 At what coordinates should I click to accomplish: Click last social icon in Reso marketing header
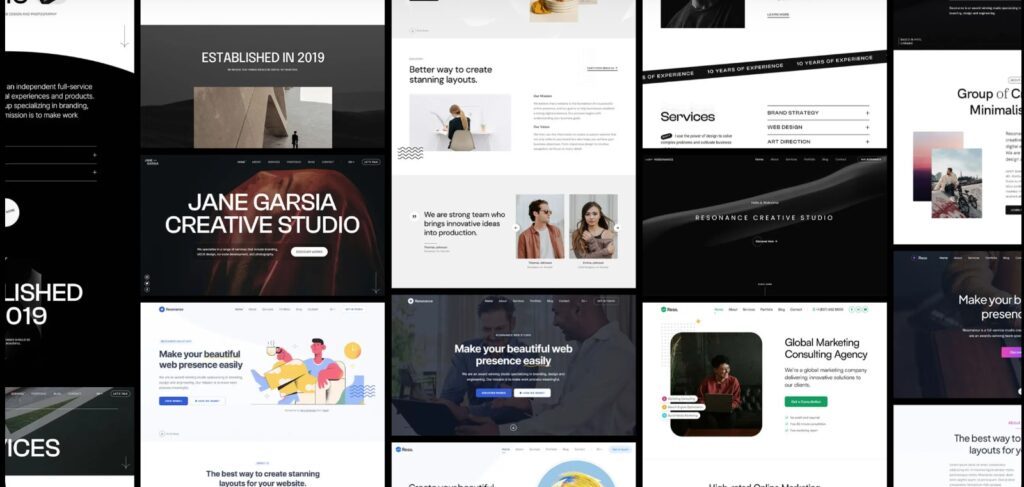[865, 309]
